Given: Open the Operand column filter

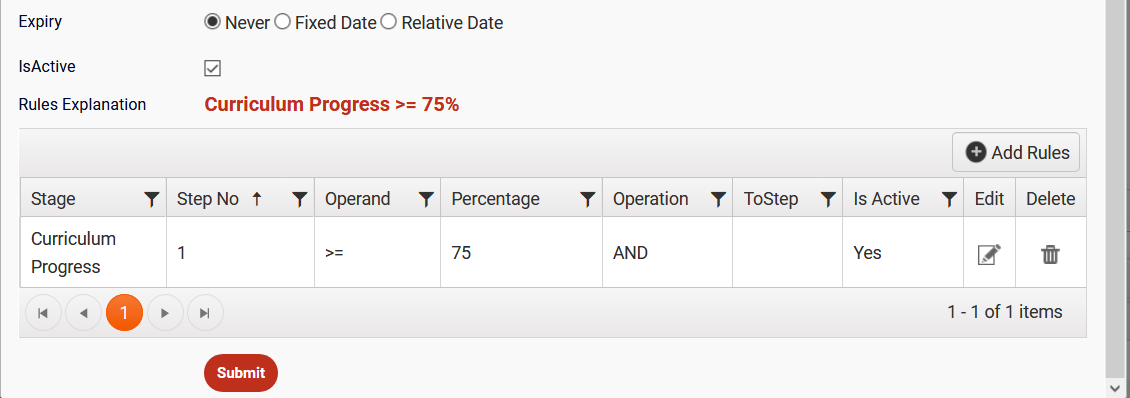Looking at the screenshot, I should pos(427,200).
